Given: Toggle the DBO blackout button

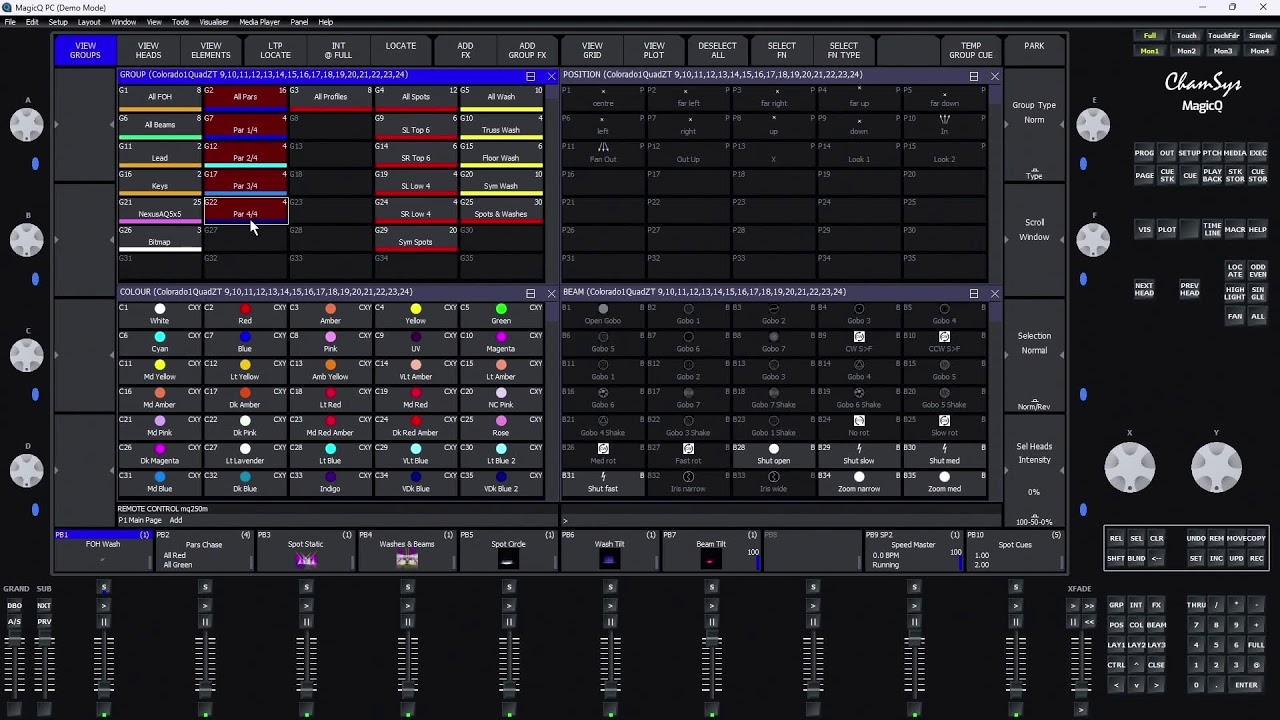Looking at the screenshot, I should (x=15, y=606).
